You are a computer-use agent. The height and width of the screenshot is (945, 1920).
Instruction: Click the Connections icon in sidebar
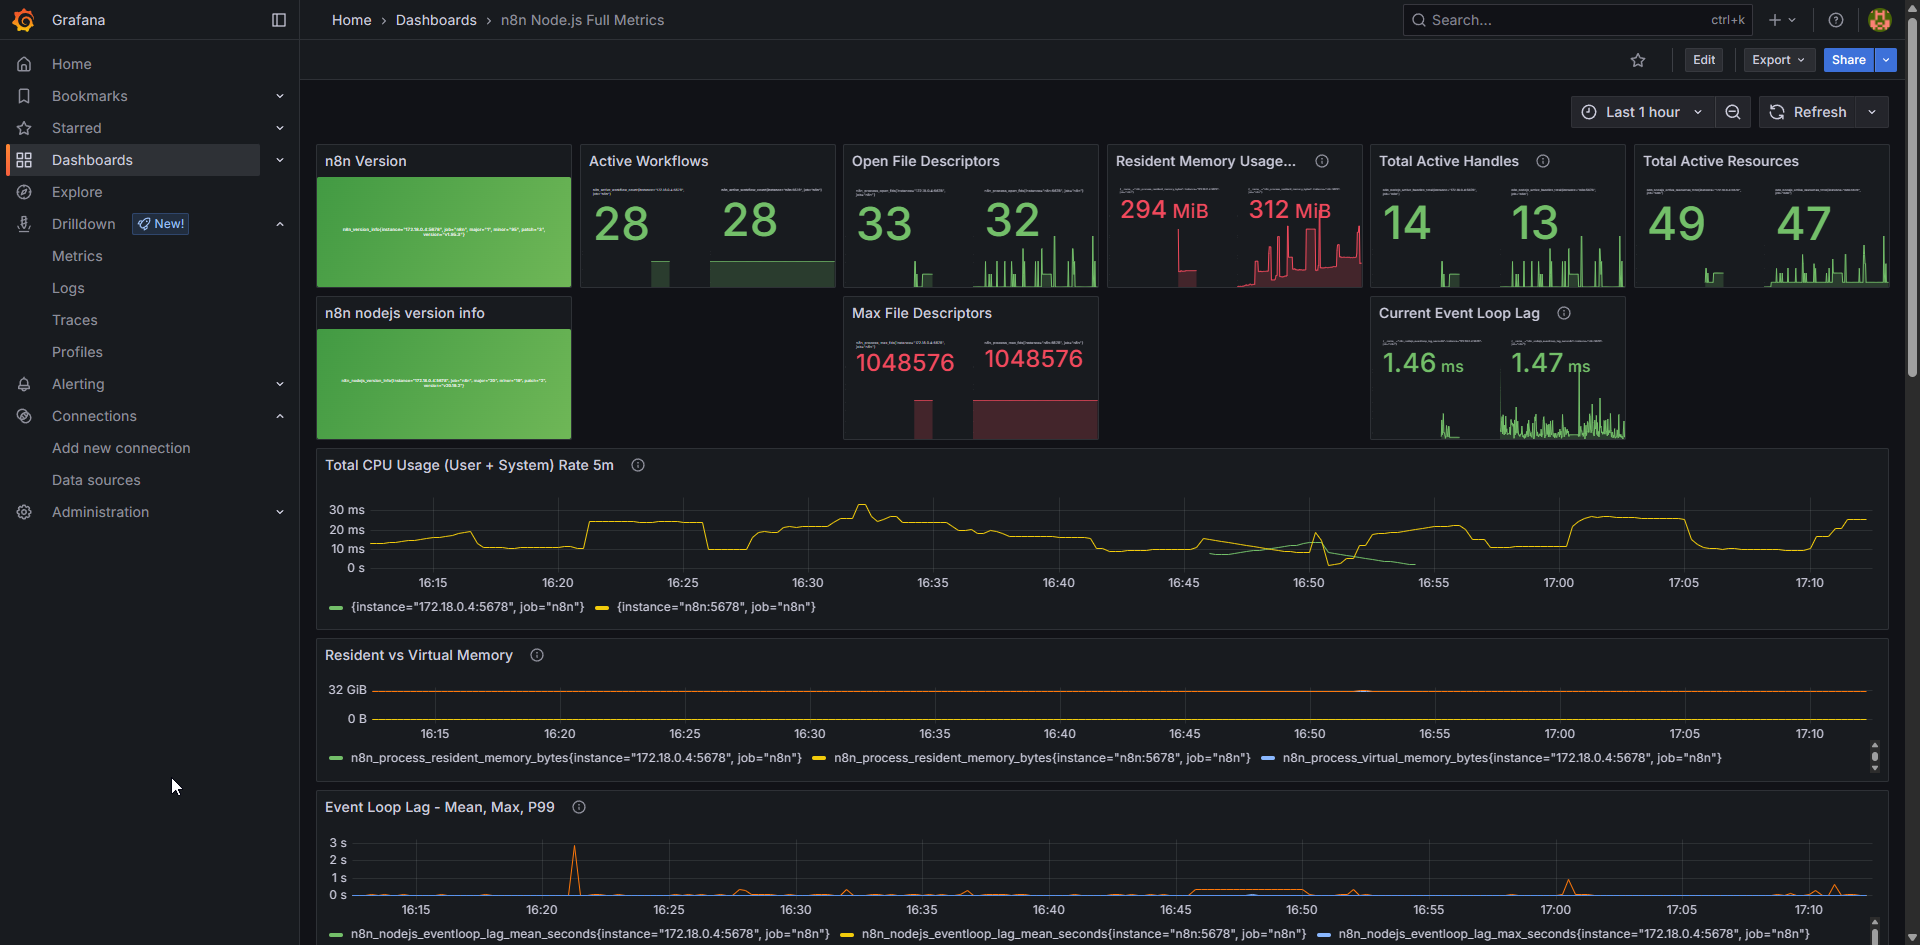[x=24, y=416]
